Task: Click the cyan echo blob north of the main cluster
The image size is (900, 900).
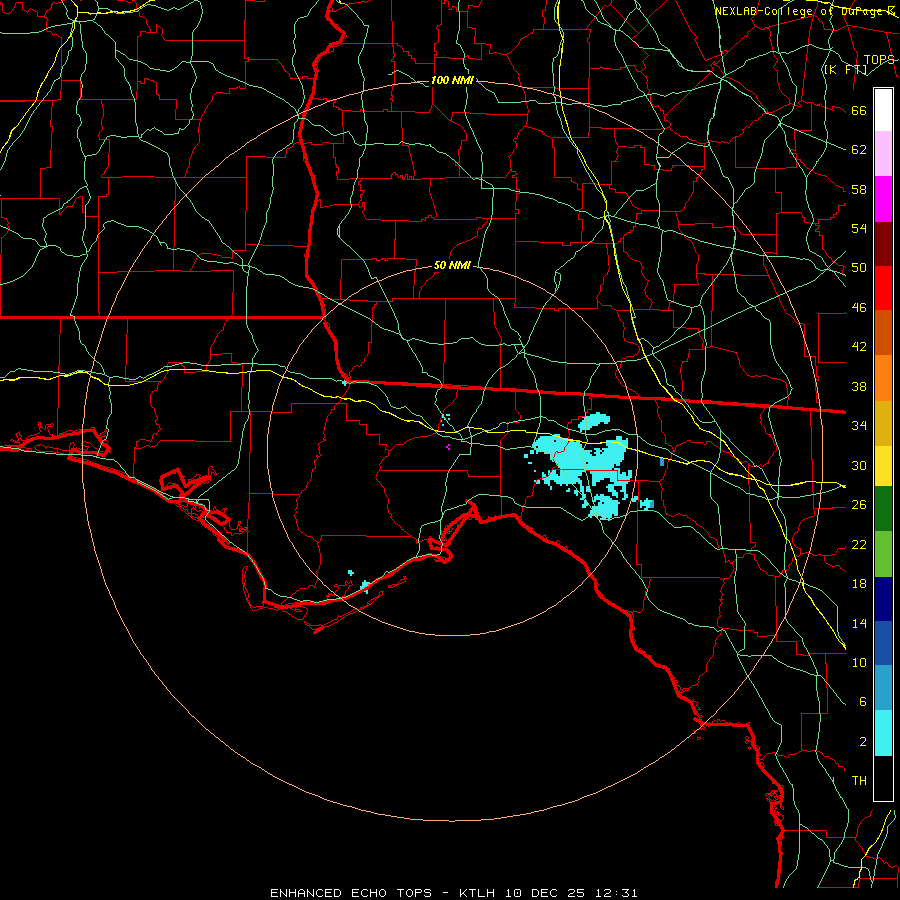Action: point(593,422)
